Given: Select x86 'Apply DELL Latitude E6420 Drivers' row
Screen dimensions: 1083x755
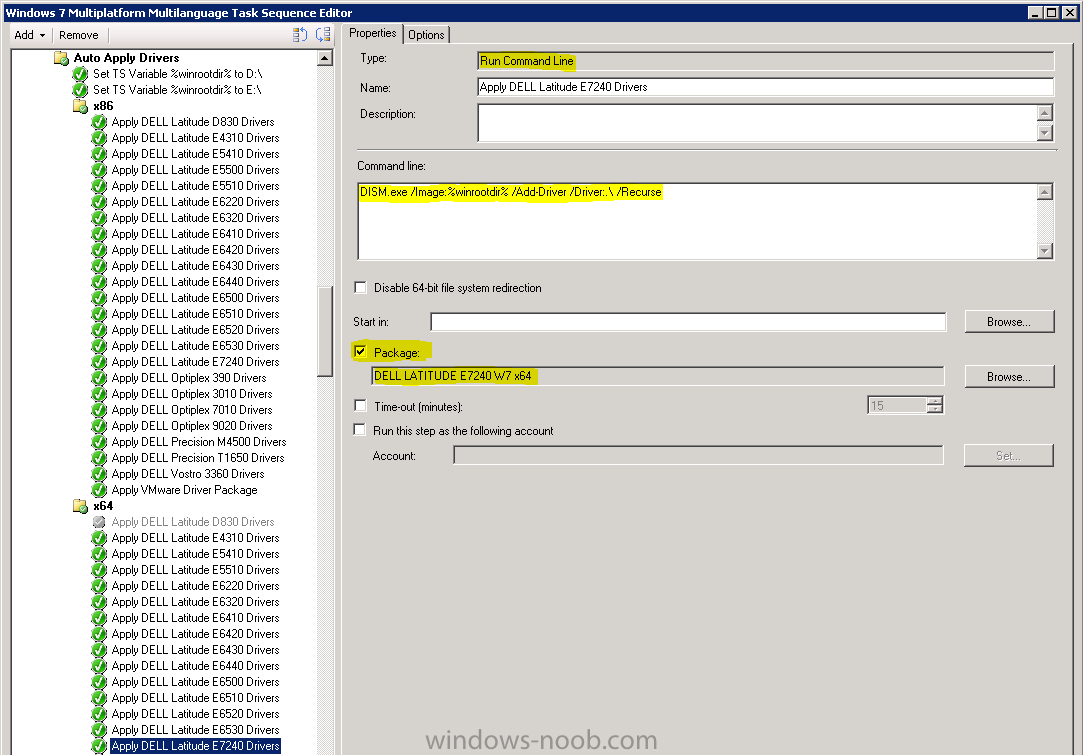Looking at the screenshot, I should click(195, 250).
